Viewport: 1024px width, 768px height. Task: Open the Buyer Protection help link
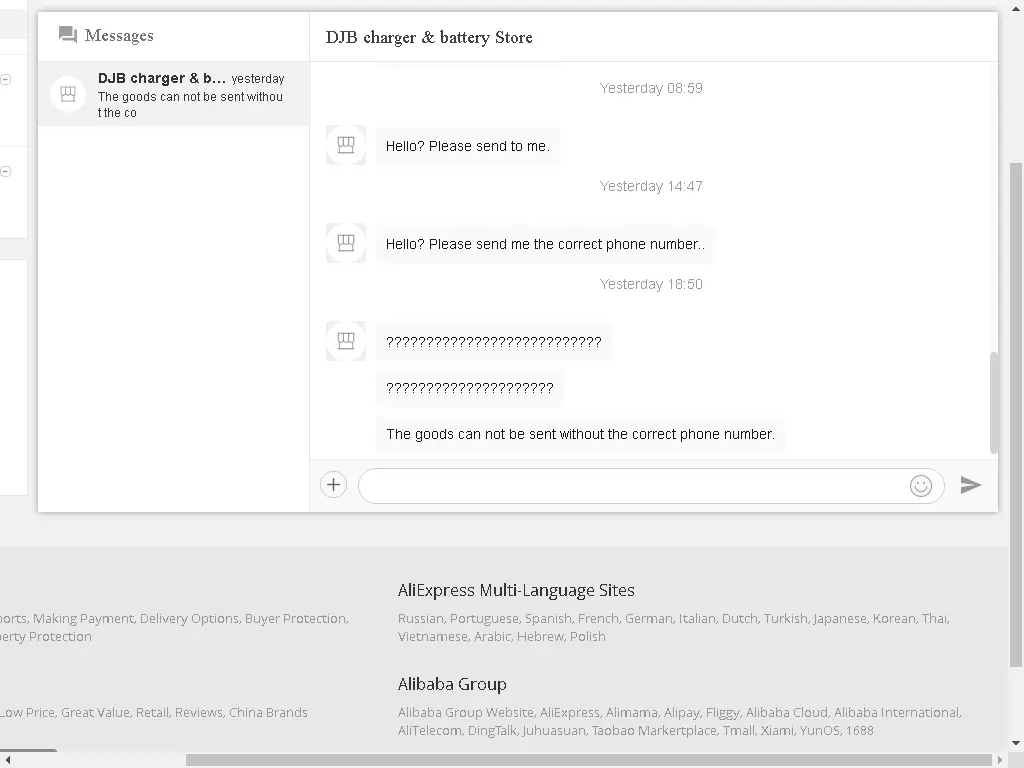[x=296, y=618]
